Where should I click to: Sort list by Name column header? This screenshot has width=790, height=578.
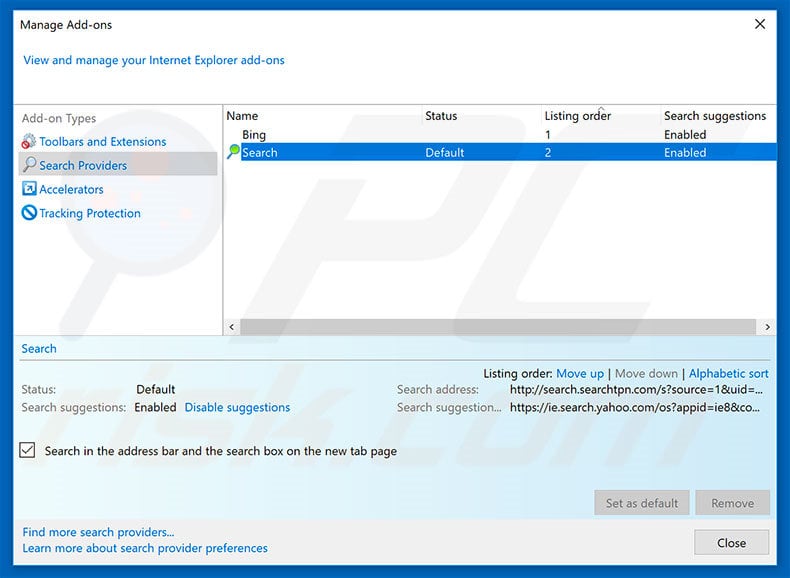242,116
